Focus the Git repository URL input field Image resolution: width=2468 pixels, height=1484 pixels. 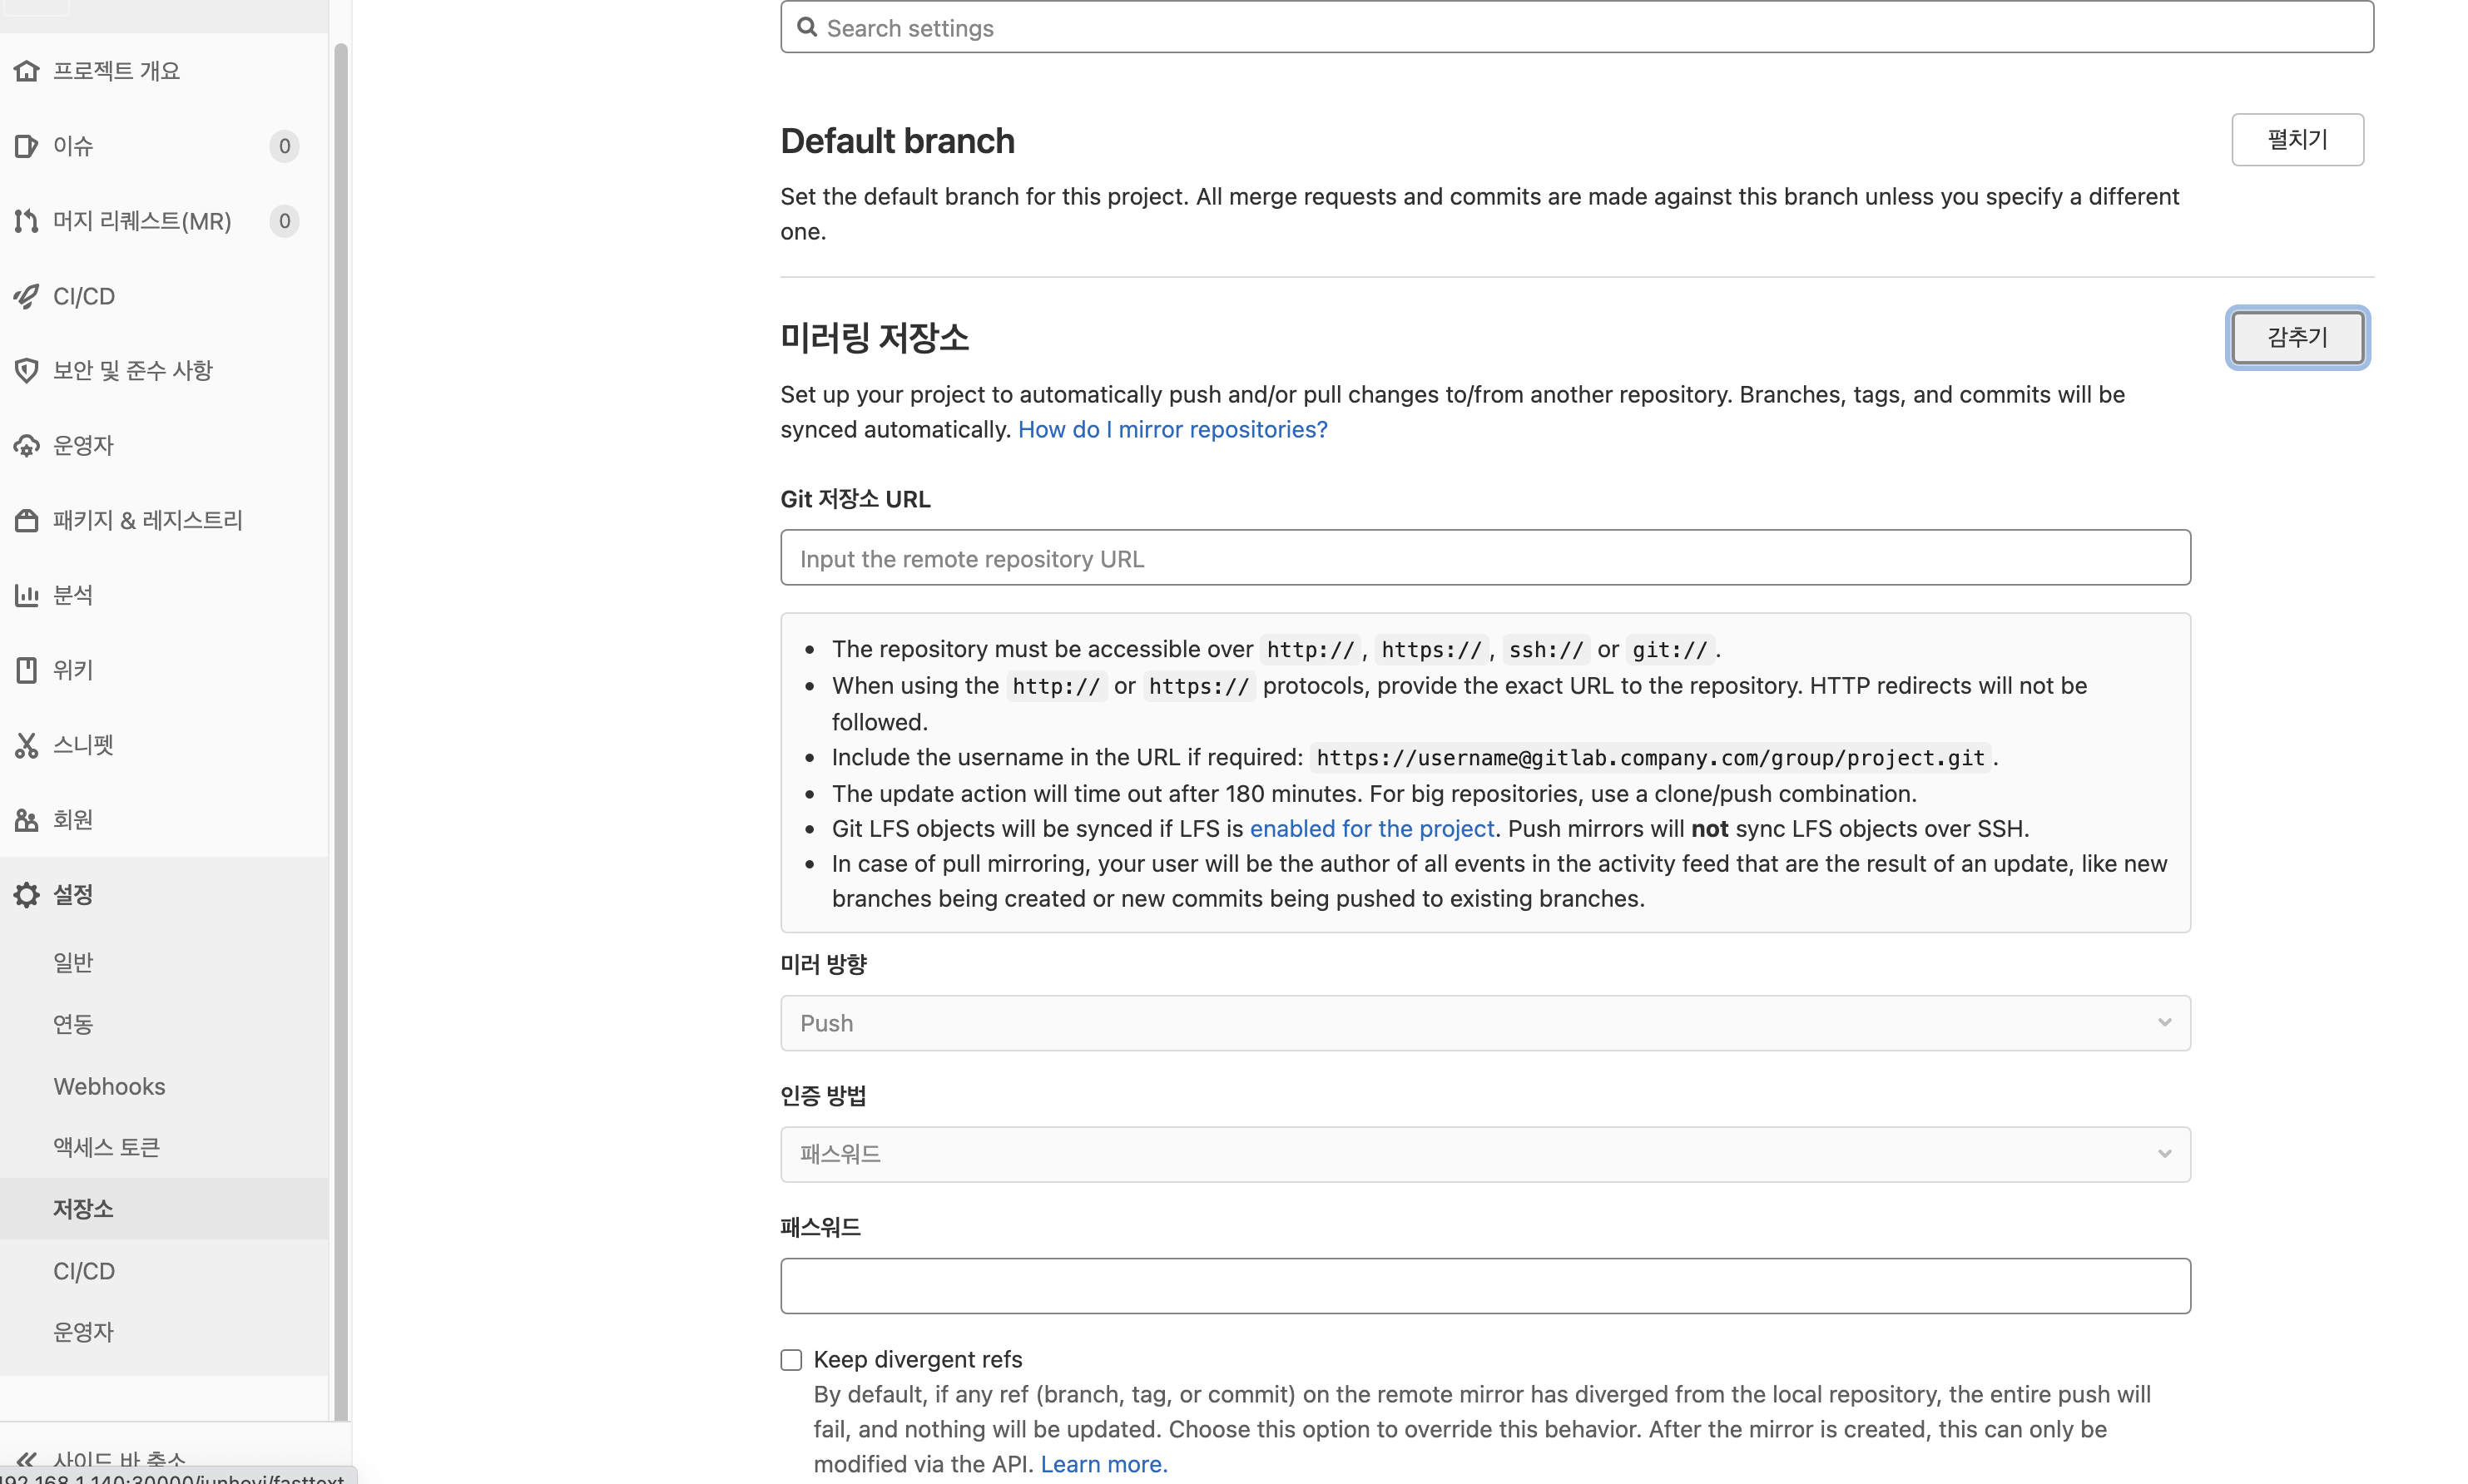1485,558
